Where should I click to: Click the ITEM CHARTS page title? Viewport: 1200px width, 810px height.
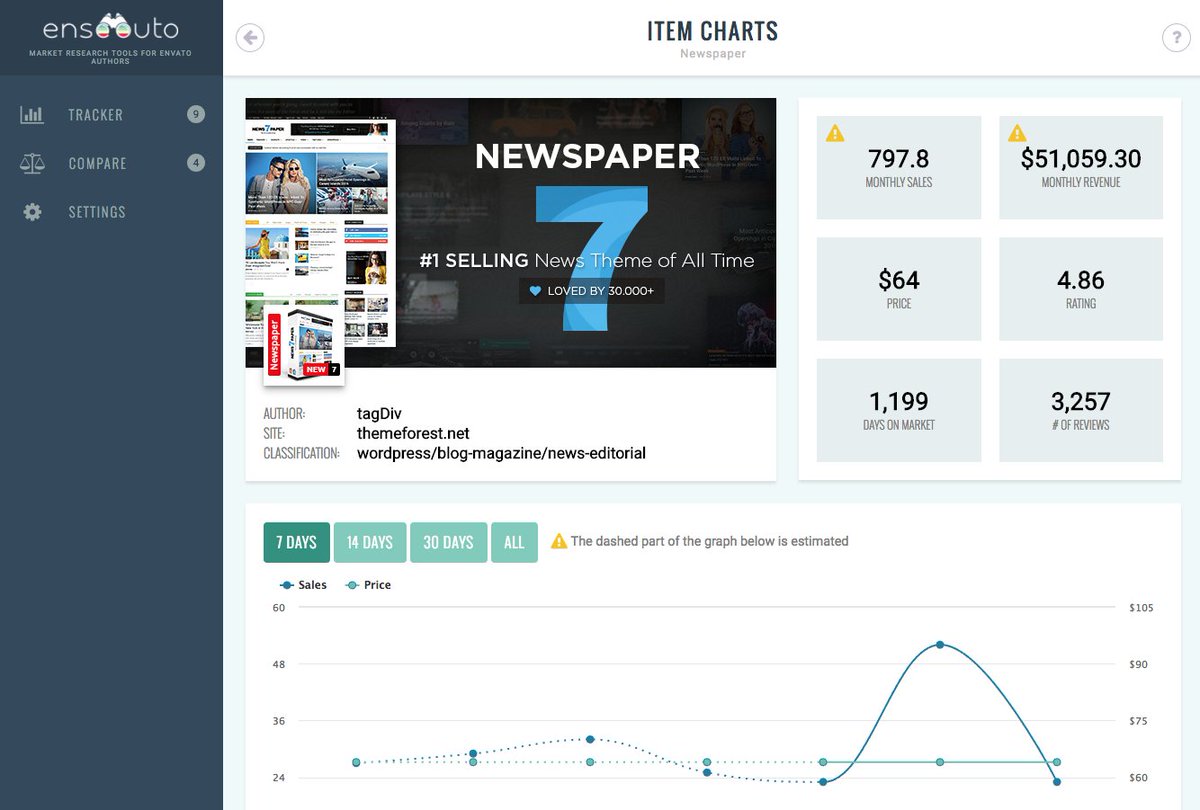712,31
